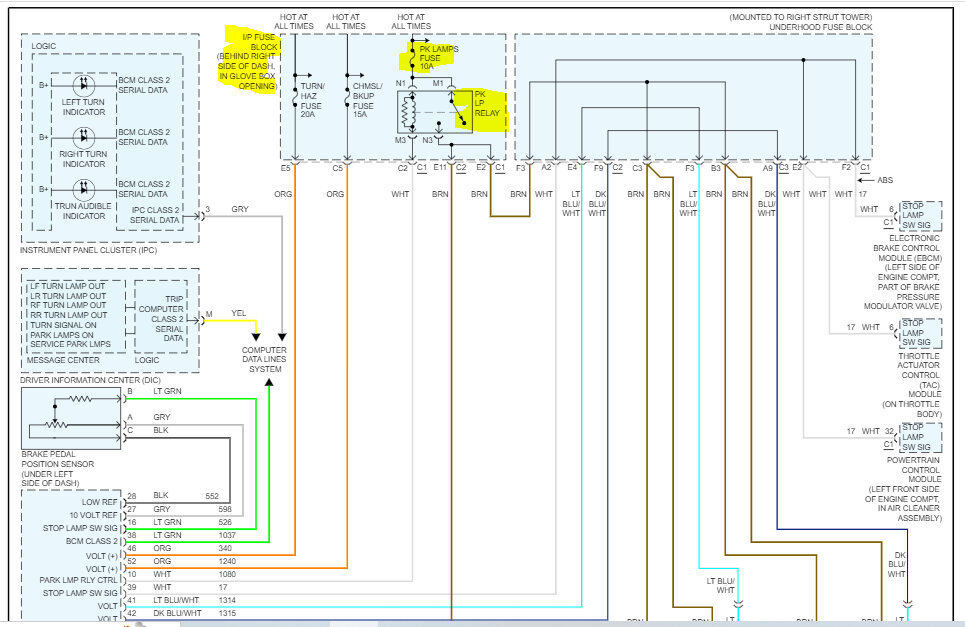
Task: Click connector terminal label E11
Action: click(x=440, y=167)
